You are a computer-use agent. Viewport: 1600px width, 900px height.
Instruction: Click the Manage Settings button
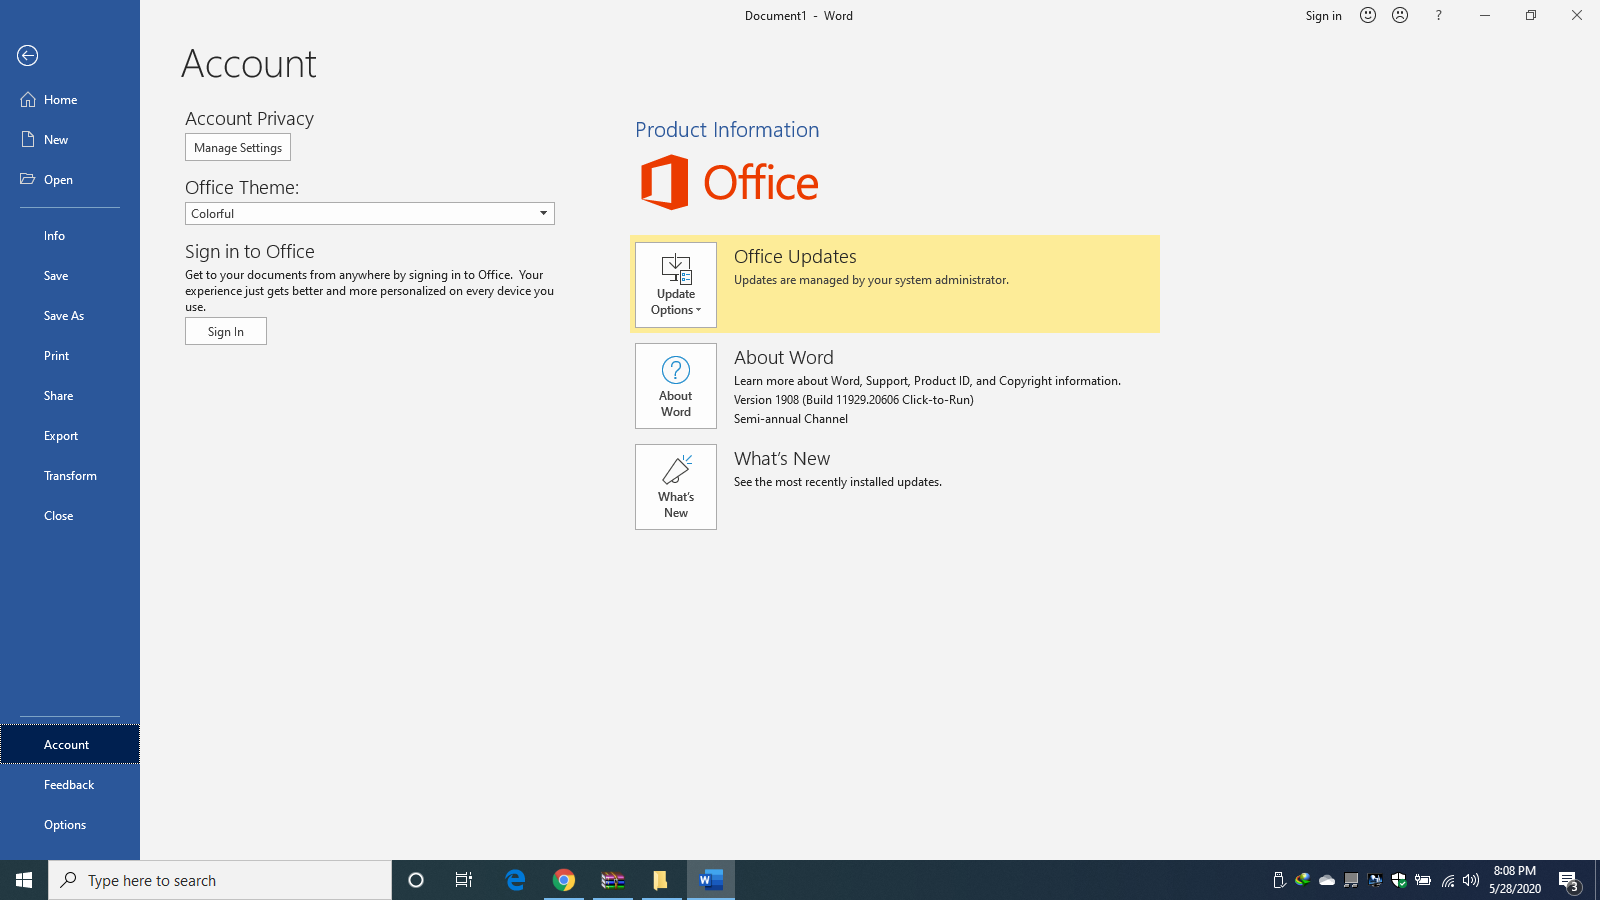pos(238,148)
